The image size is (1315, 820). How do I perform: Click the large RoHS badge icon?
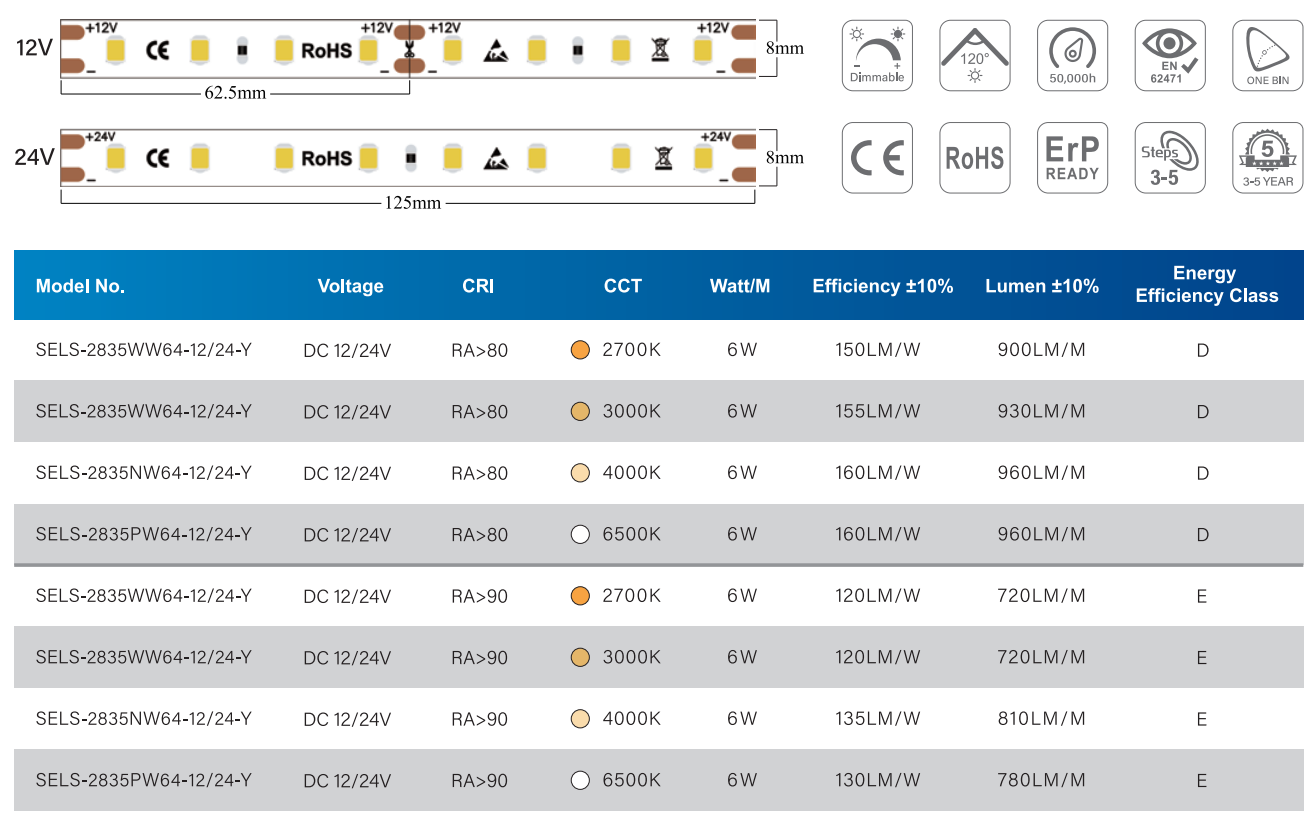(x=975, y=158)
